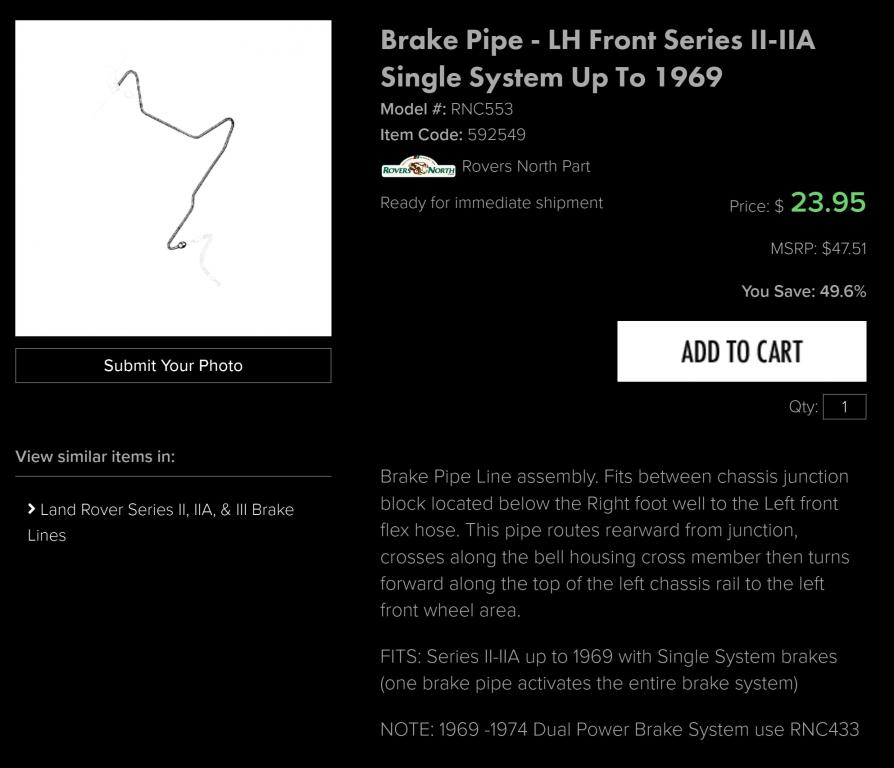Click the FITS Series II-IIA compatibility paragraph
This screenshot has width=894, height=768.
click(608, 670)
